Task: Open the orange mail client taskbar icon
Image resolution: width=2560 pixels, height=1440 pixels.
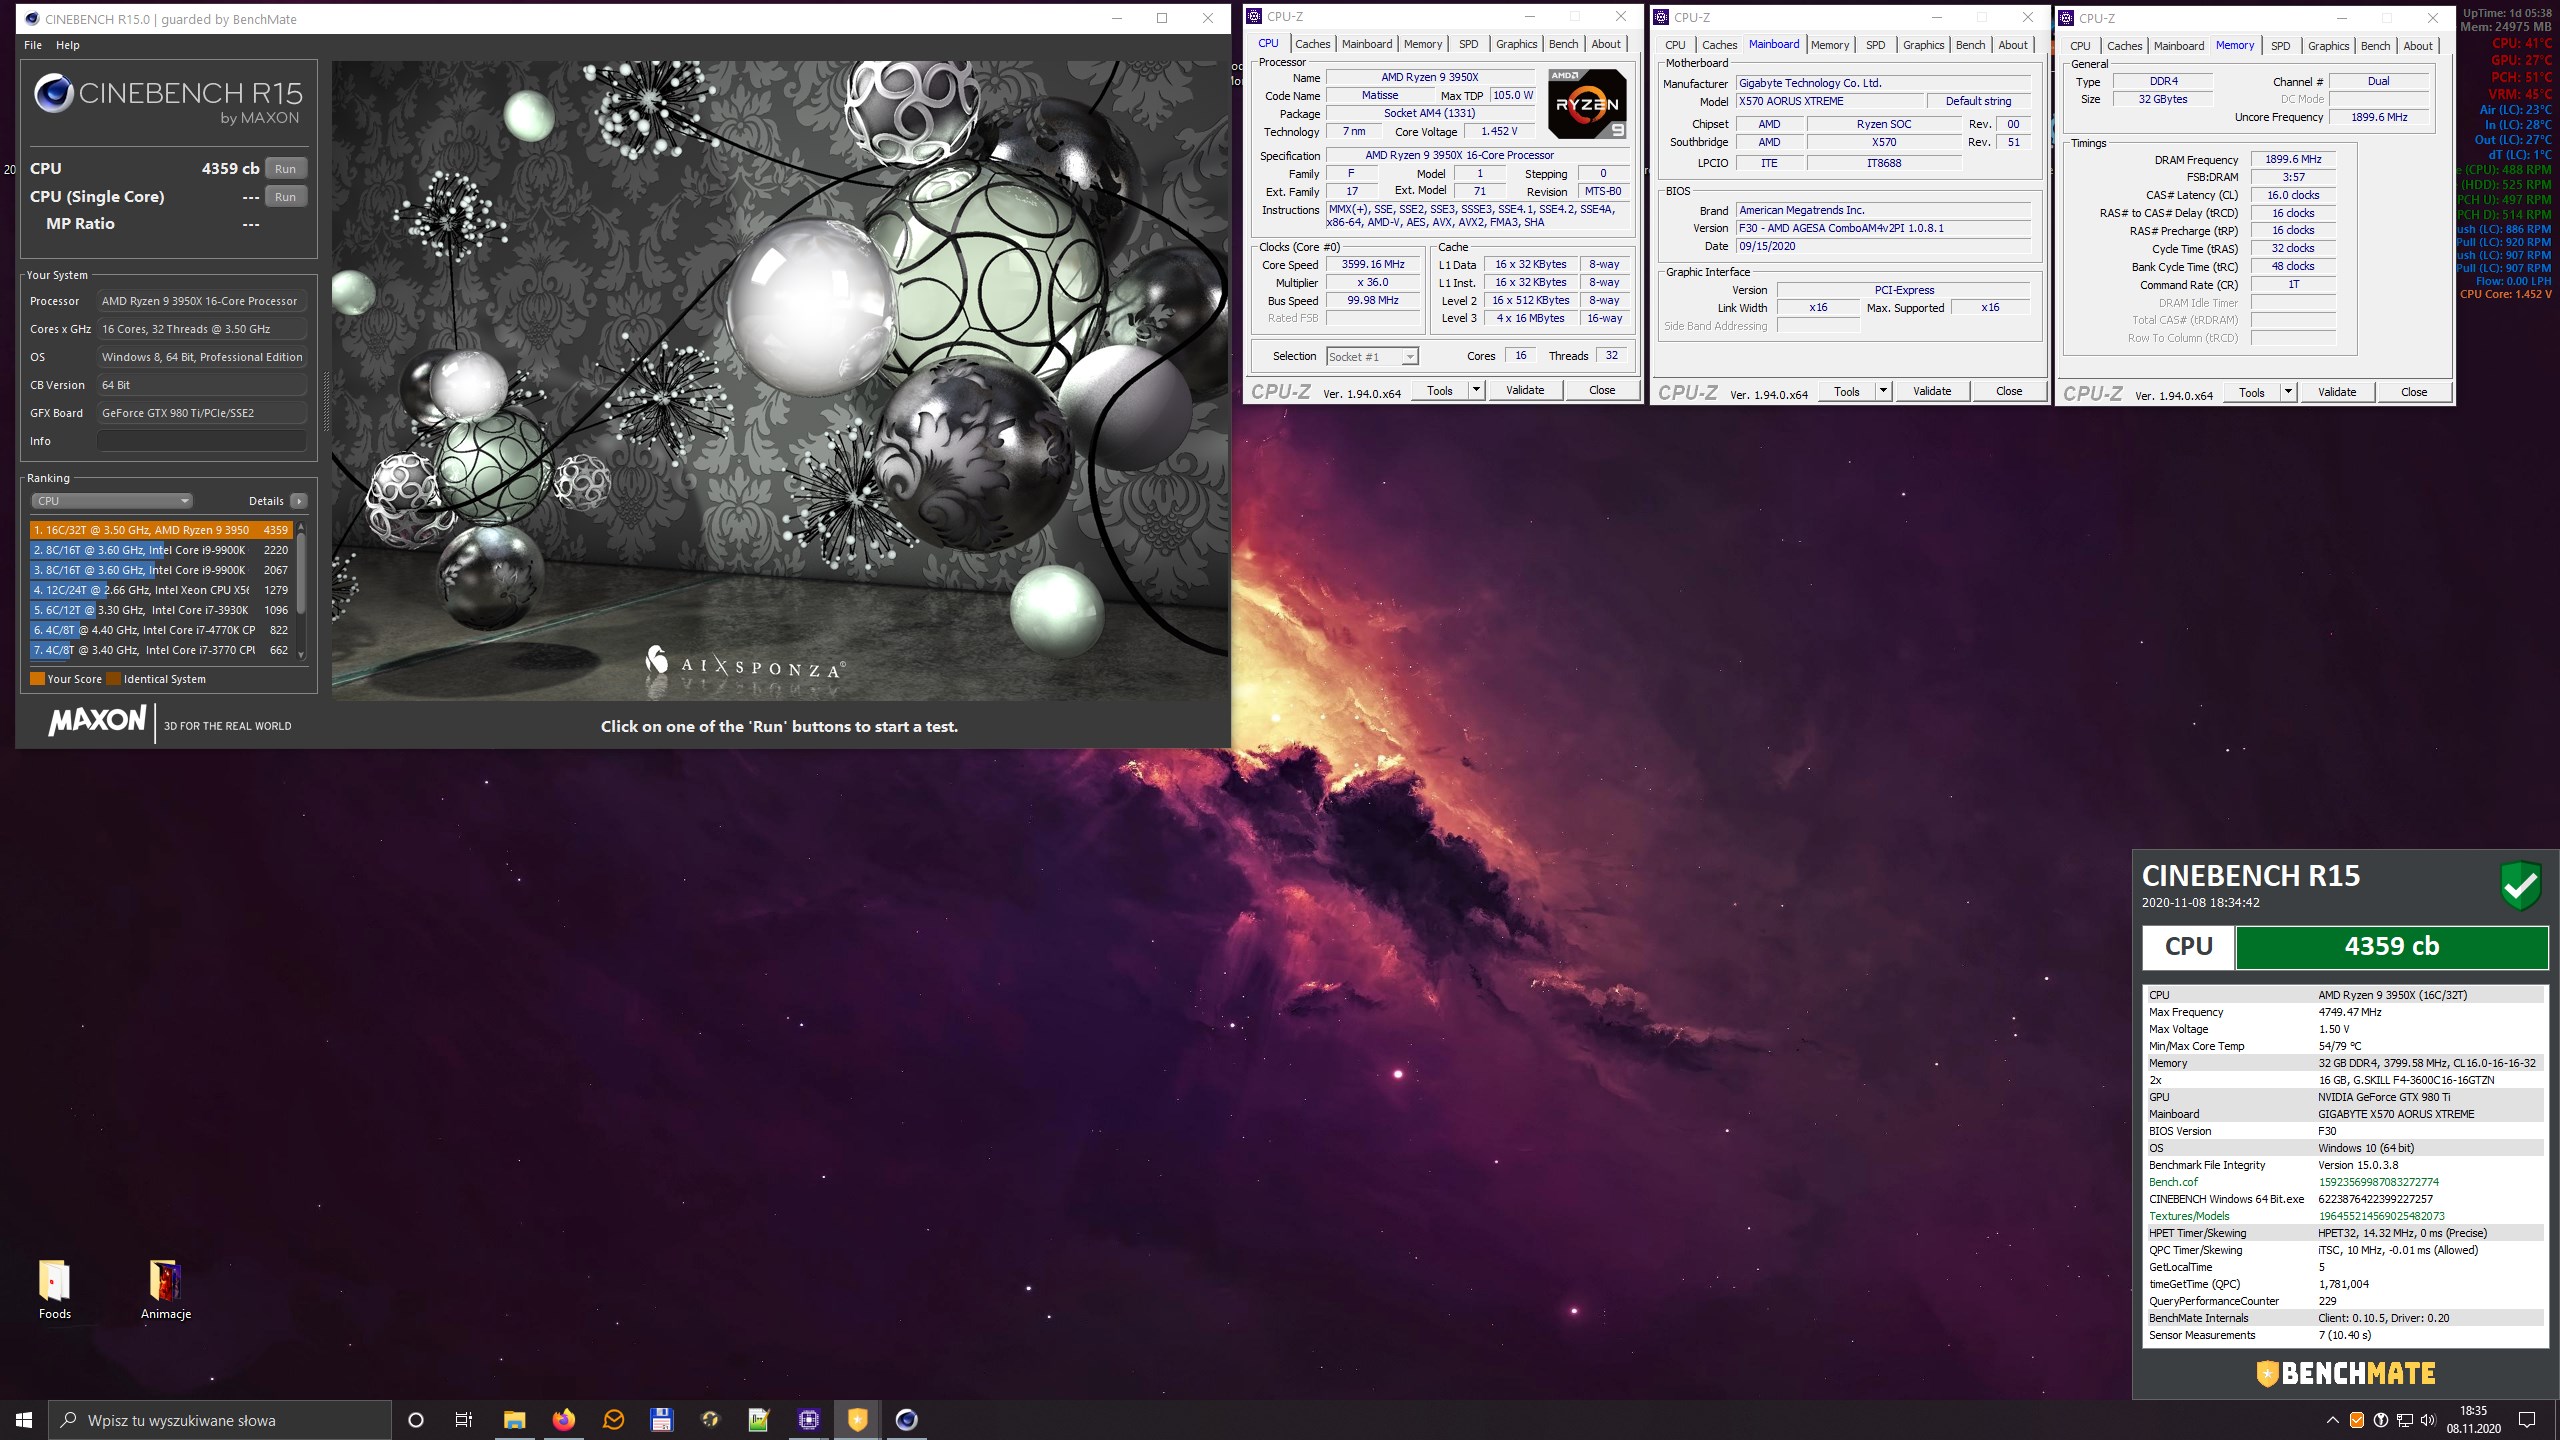Action: click(613, 1420)
